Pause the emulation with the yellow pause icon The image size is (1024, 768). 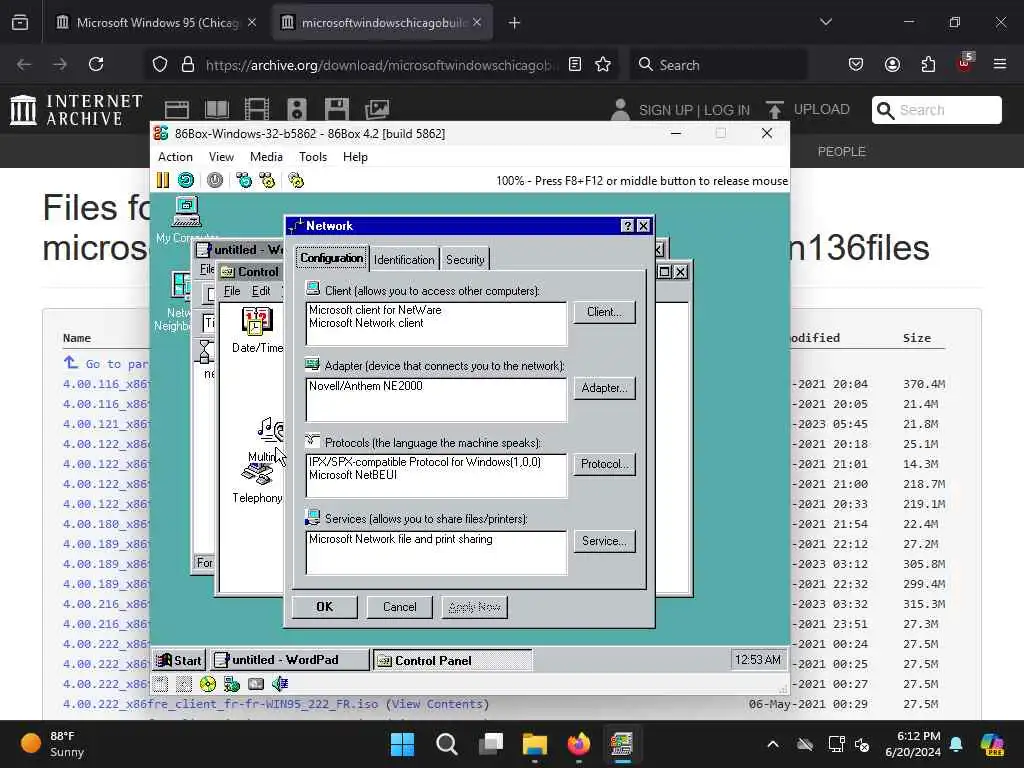(163, 180)
